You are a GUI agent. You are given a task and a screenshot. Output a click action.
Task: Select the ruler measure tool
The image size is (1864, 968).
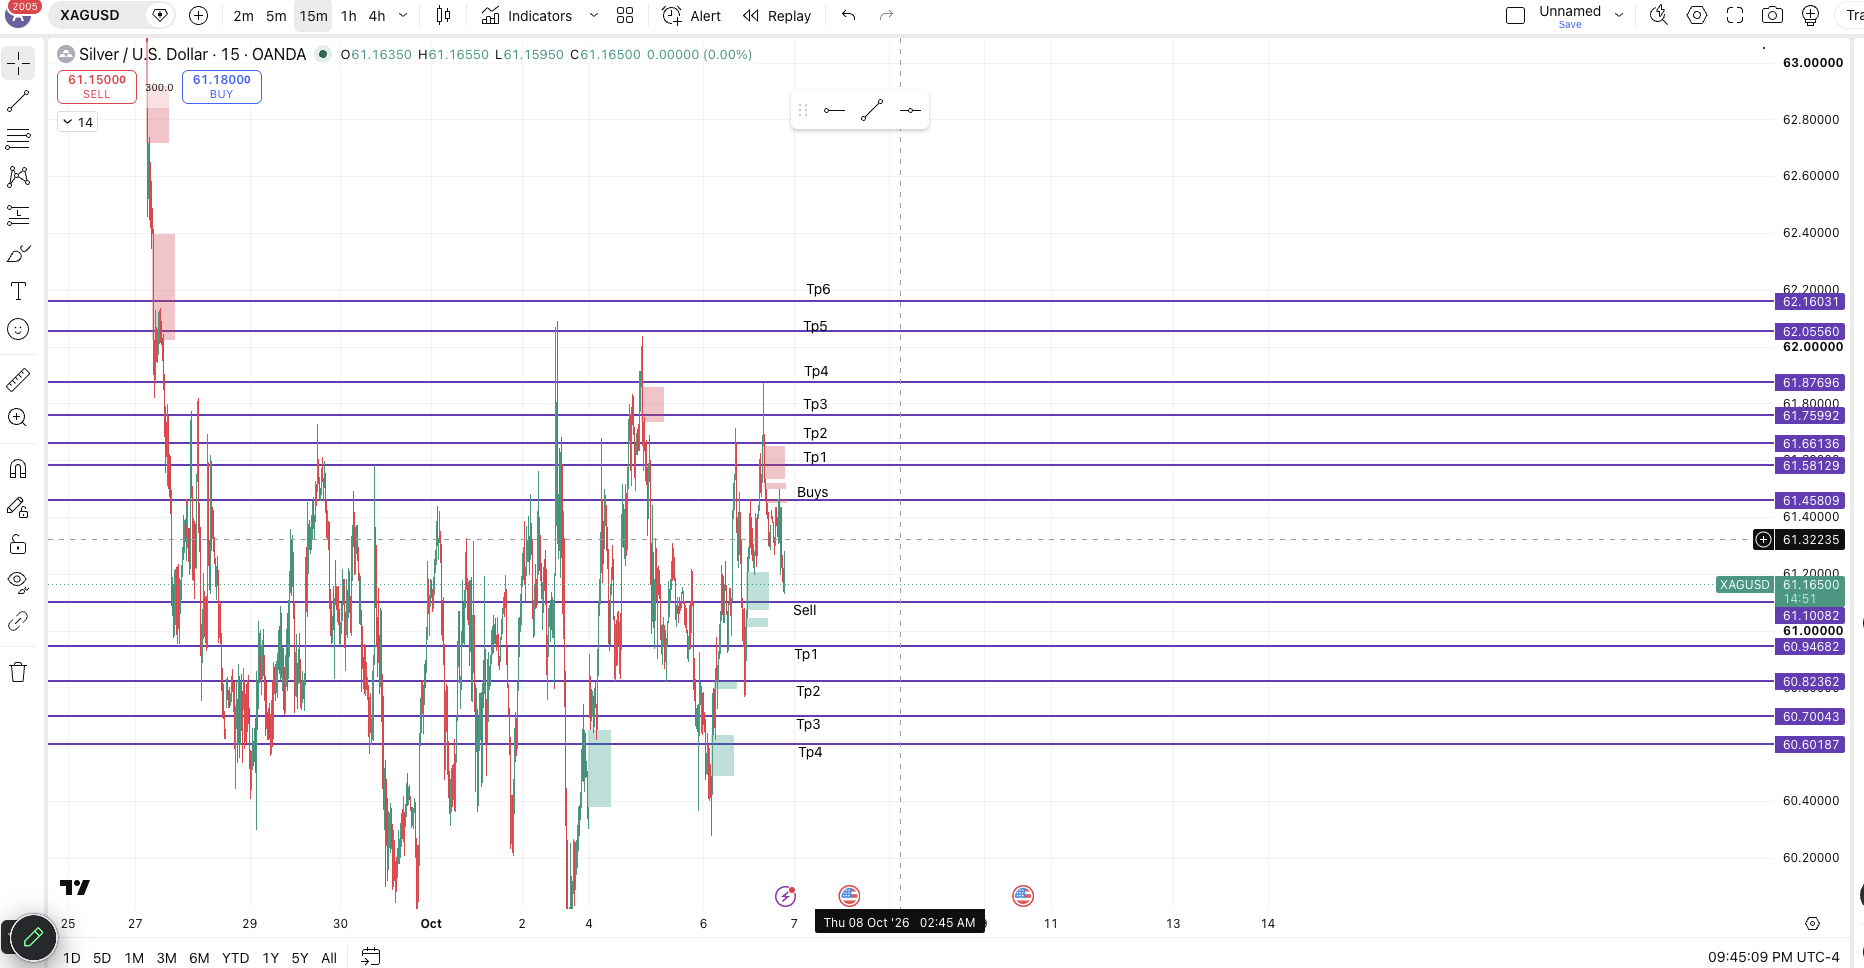point(18,380)
